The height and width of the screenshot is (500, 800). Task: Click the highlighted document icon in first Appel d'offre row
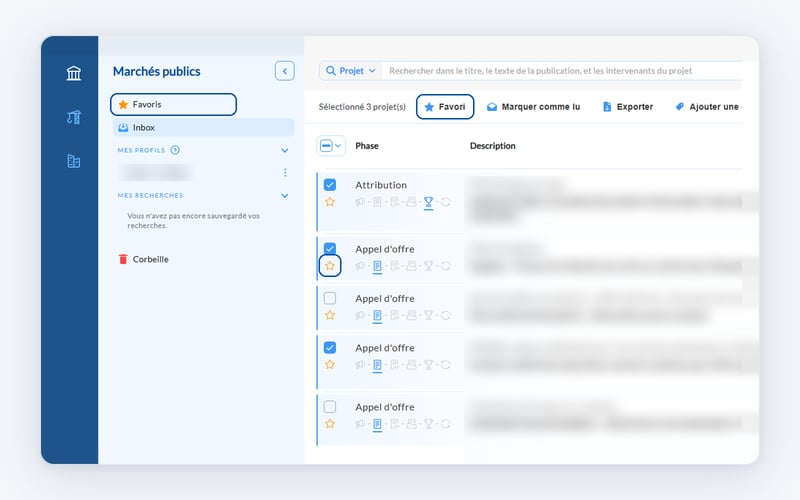coord(377,266)
